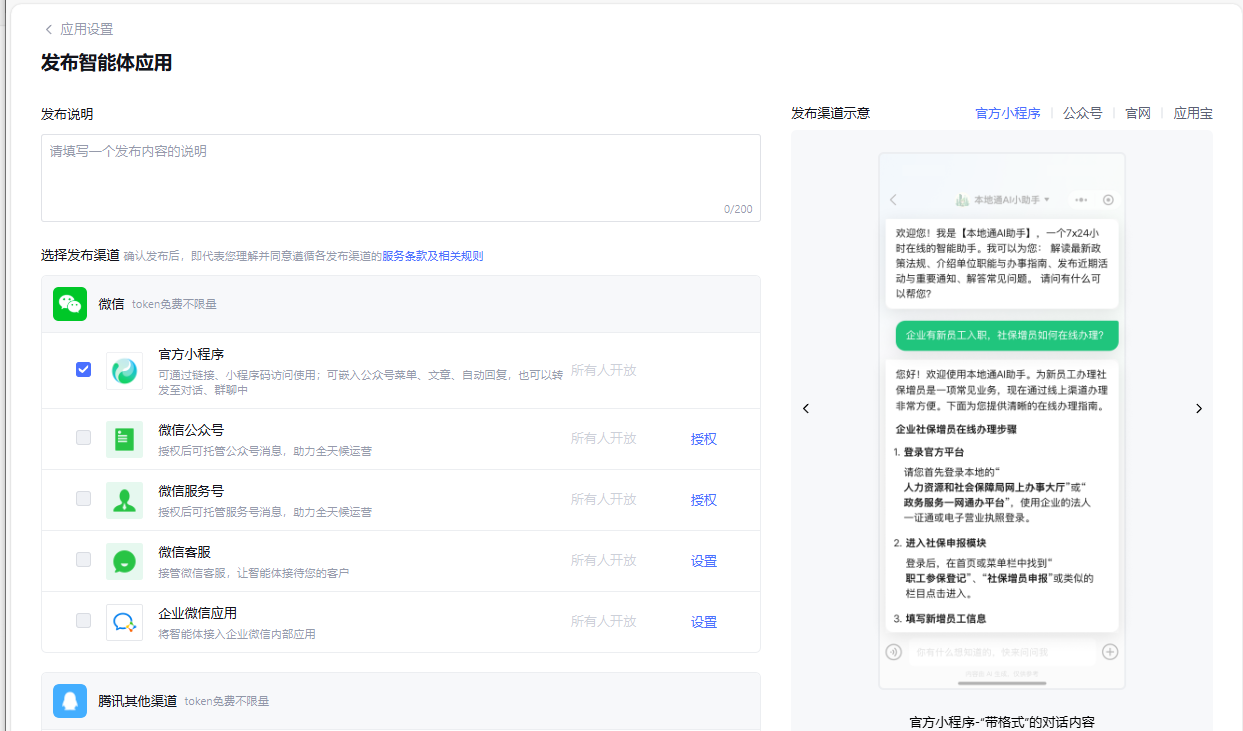
Task: Click the WeChat green logo icon
Action: click(70, 304)
